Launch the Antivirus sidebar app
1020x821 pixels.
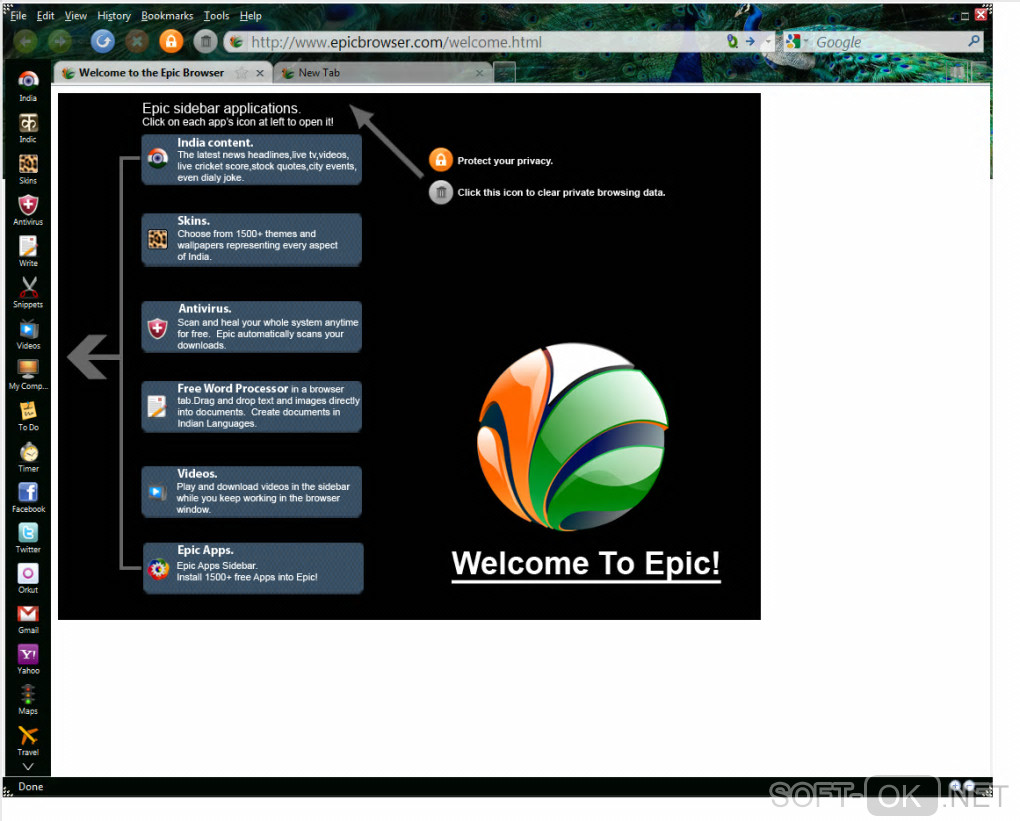(x=28, y=210)
